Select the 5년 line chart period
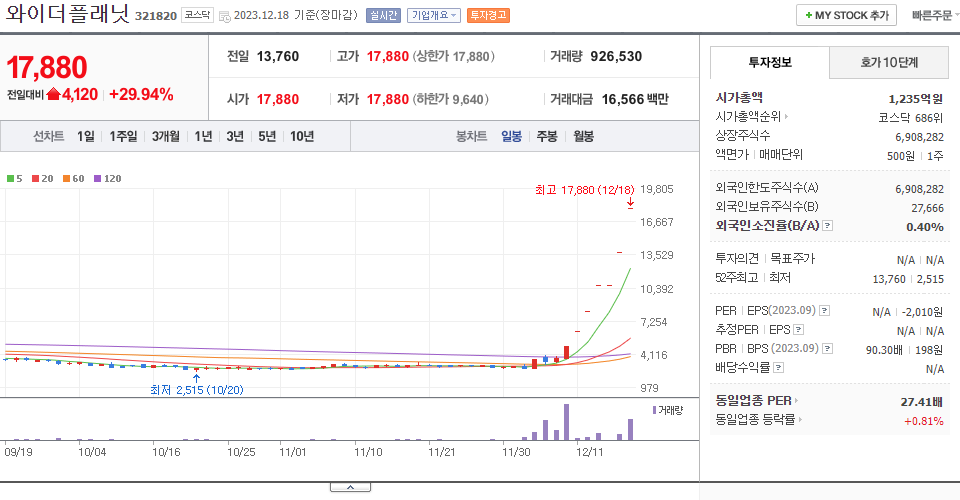The height and width of the screenshot is (500, 960). [x=267, y=136]
